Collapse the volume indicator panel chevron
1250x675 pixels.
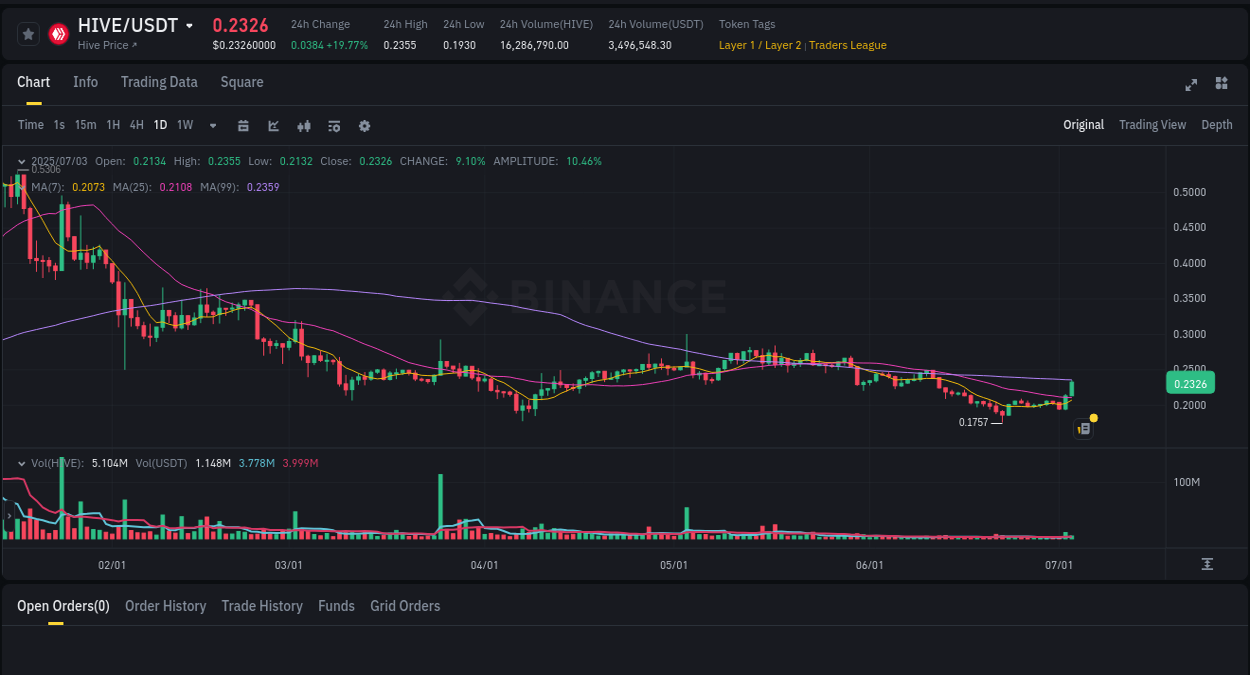click(x=20, y=462)
